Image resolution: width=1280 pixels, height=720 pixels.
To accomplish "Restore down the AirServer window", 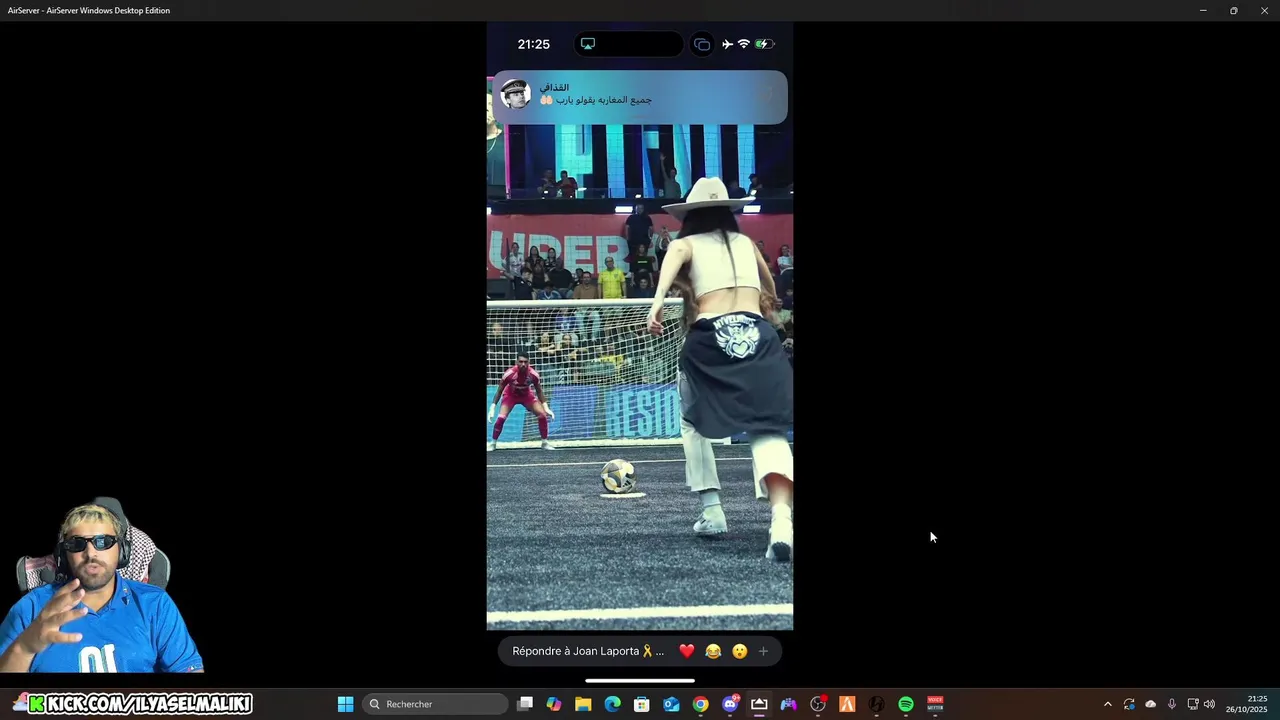I will pyautogui.click(x=1234, y=10).
